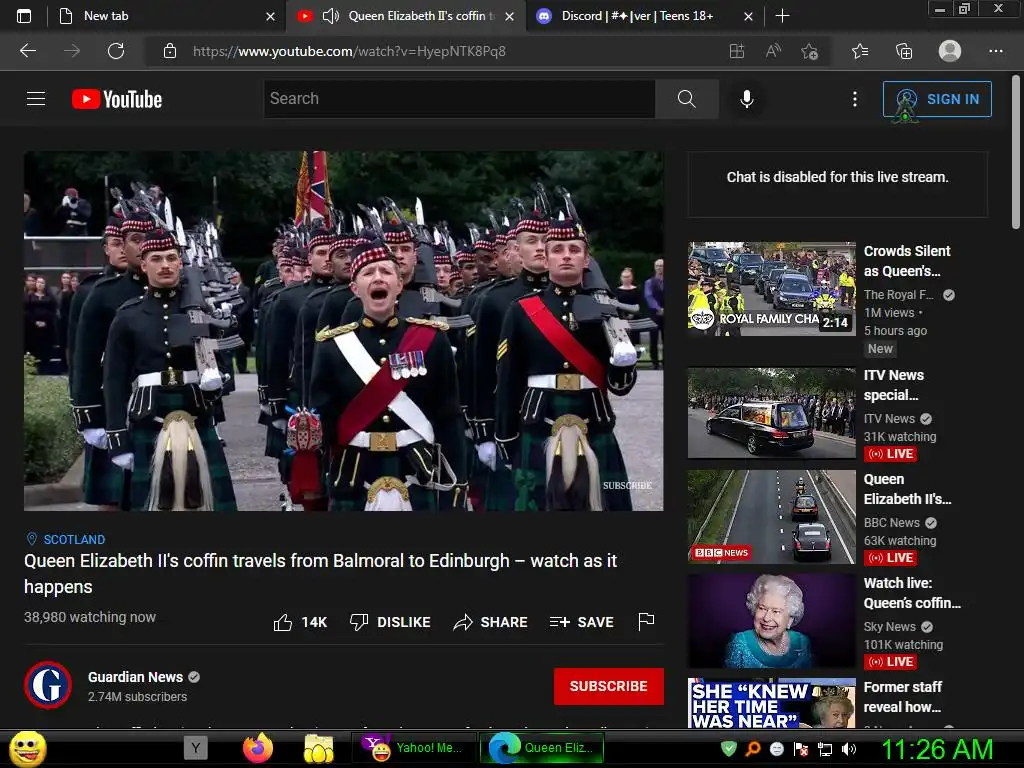Open 'Watch live: Queen's coffin...' title
The image size is (1024, 768).
[912, 593]
